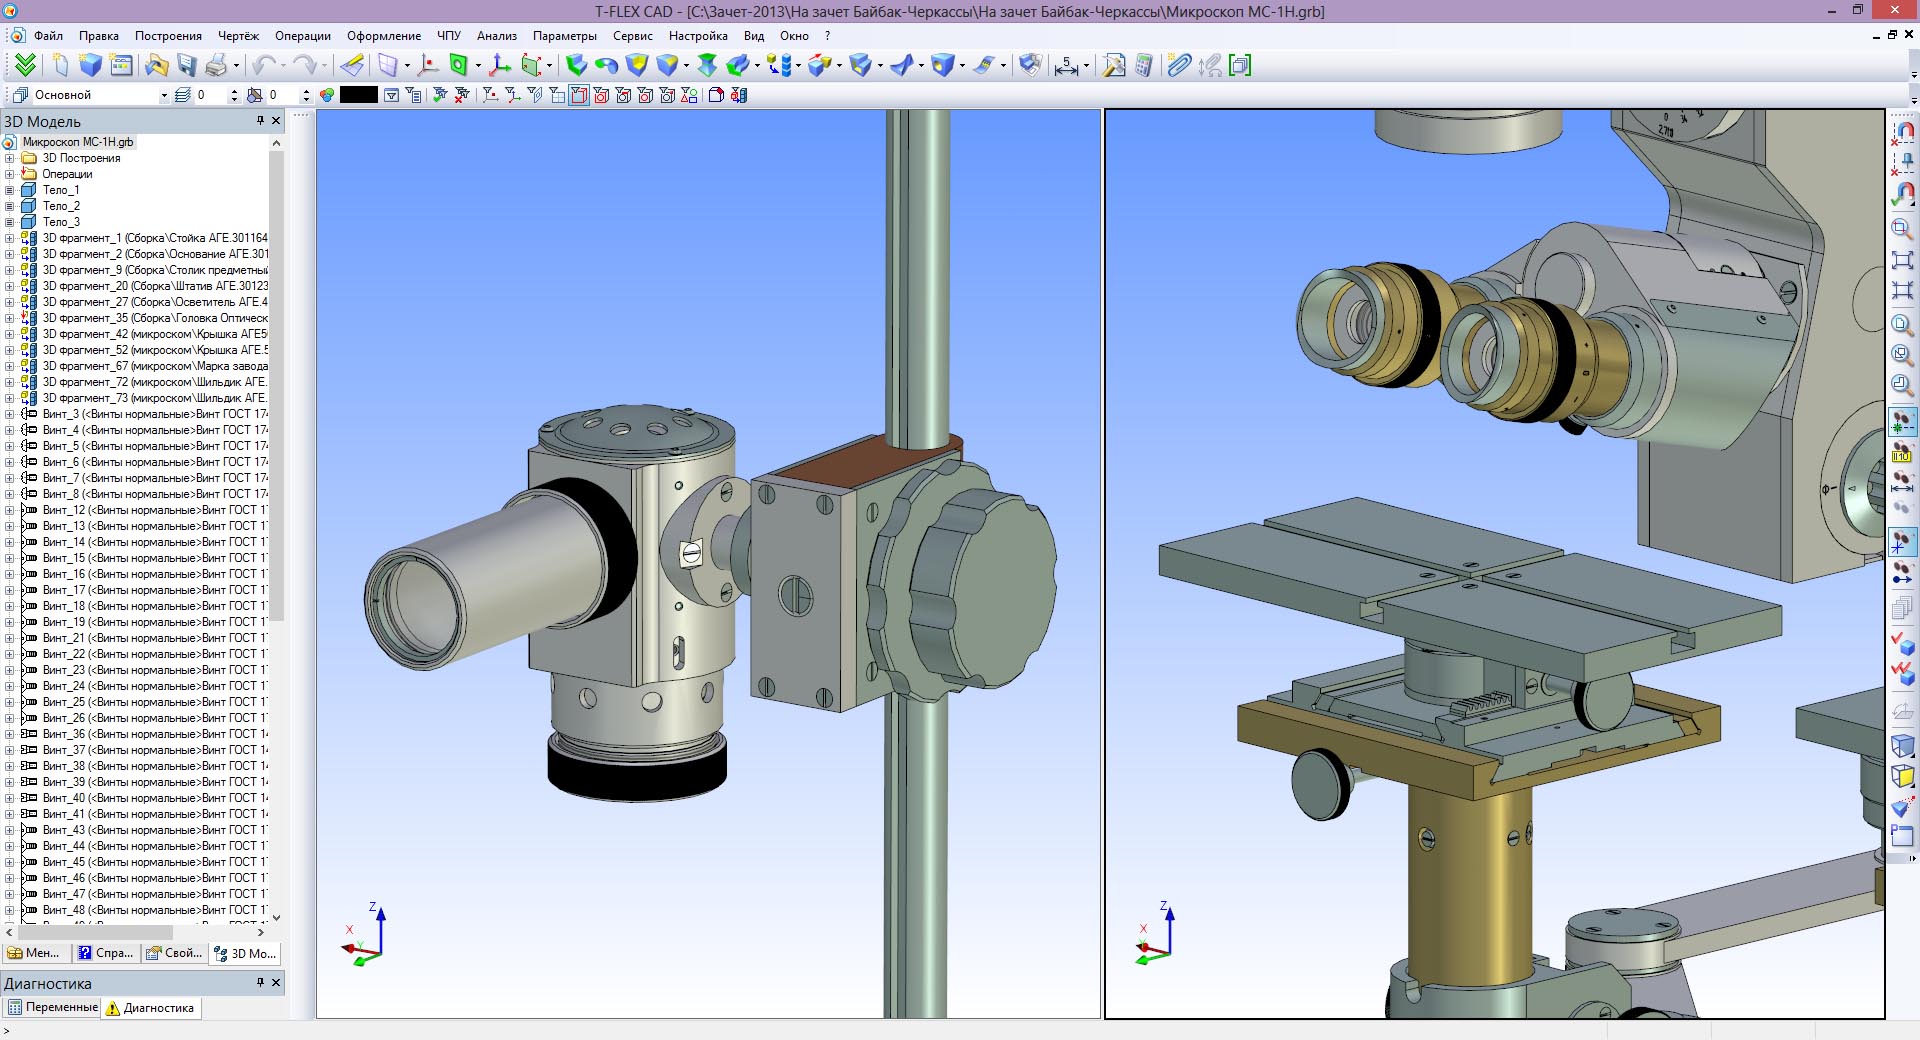Click the dimension icon with number 5
Image resolution: width=1920 pixels, height=1040 pixels.
coord(1066,65)
